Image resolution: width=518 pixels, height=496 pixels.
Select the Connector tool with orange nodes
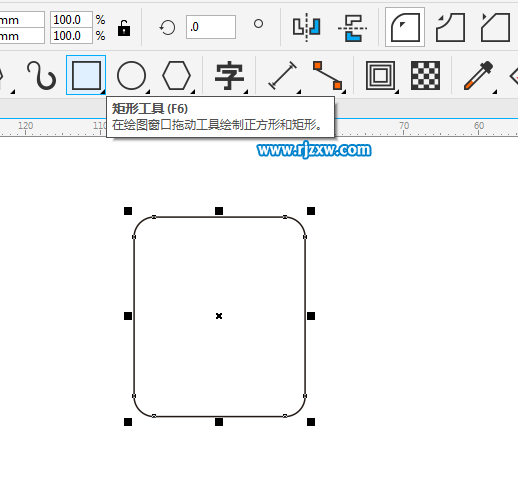click(328, 75)
